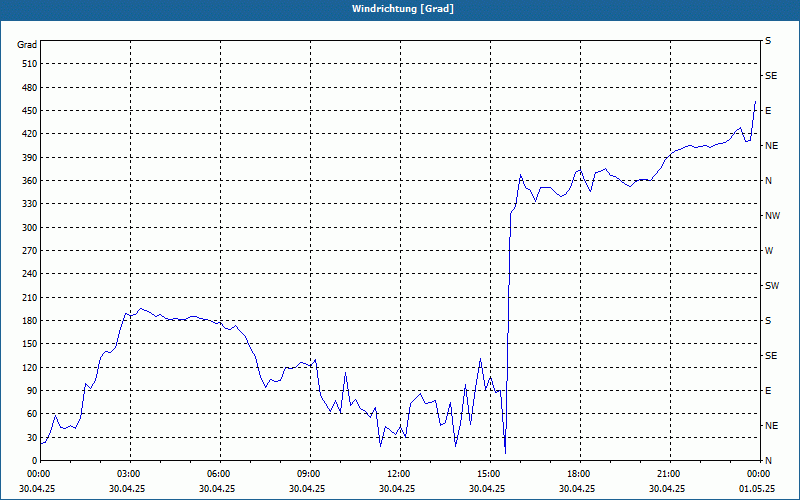Screen dimensions: 800x500
Task: Select the 180 y-axis tick label
Action: pos(30,320)
